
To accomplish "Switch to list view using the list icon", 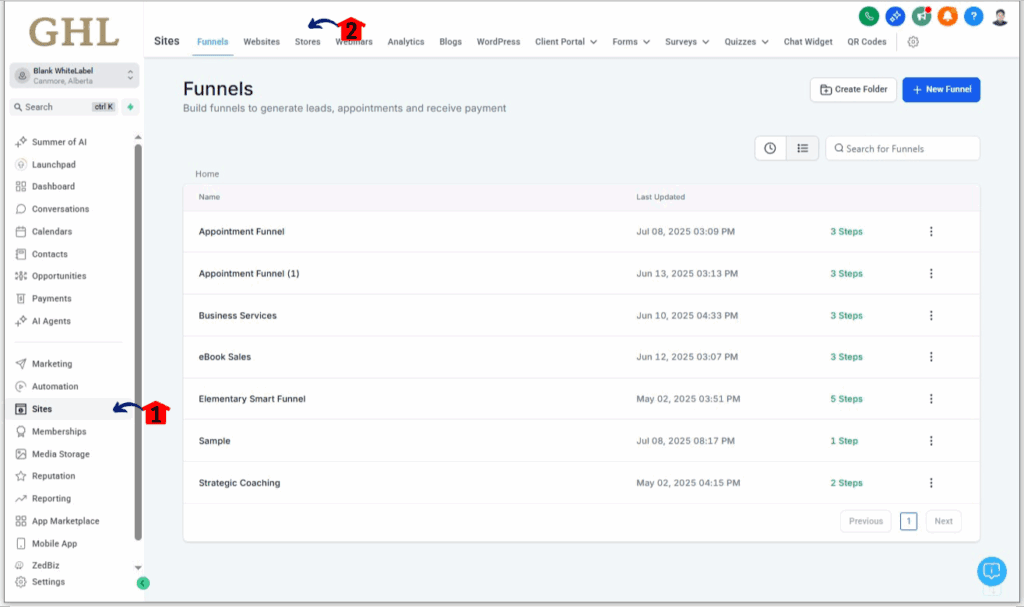I will pyautogui.click(x=802, y=147).
